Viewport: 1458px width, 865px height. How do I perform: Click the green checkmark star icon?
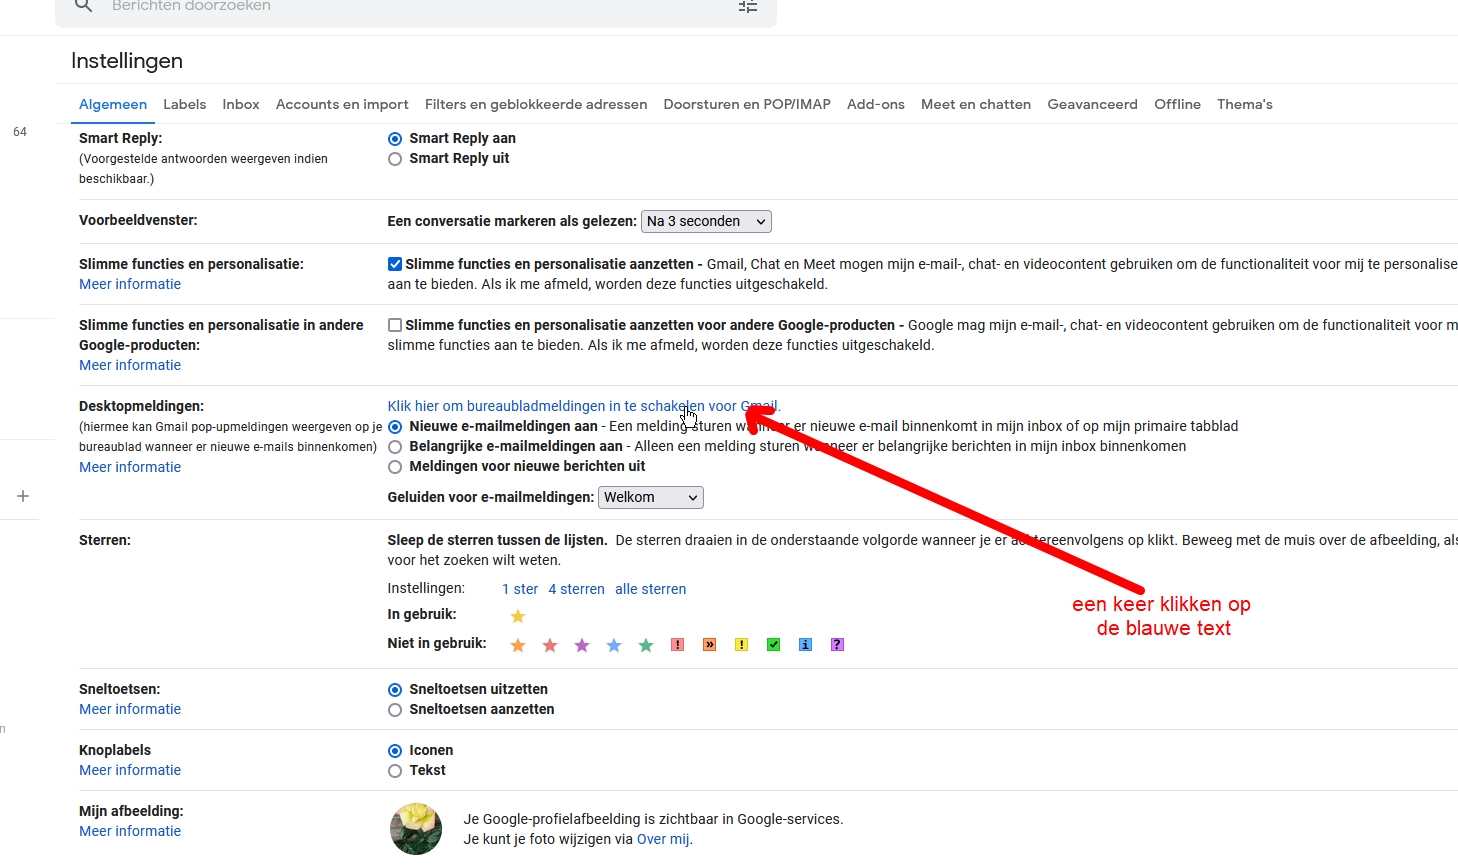(773, 645)
